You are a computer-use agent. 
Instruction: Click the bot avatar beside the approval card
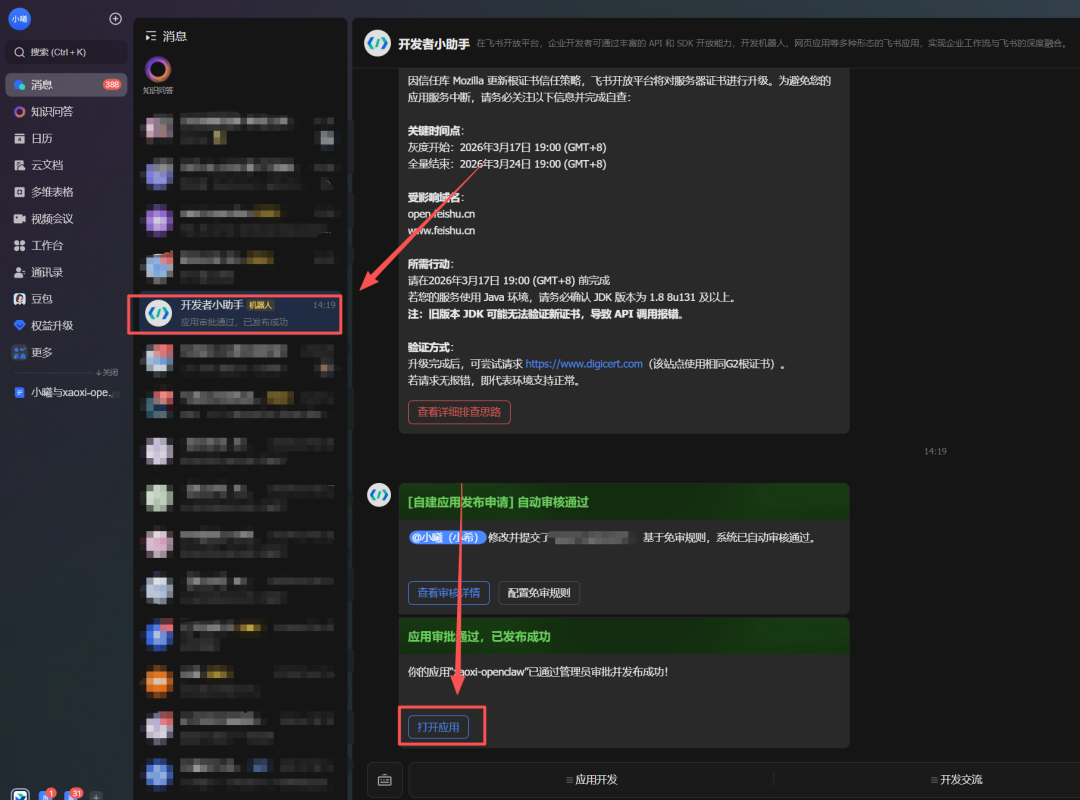(x=379, y=495)
